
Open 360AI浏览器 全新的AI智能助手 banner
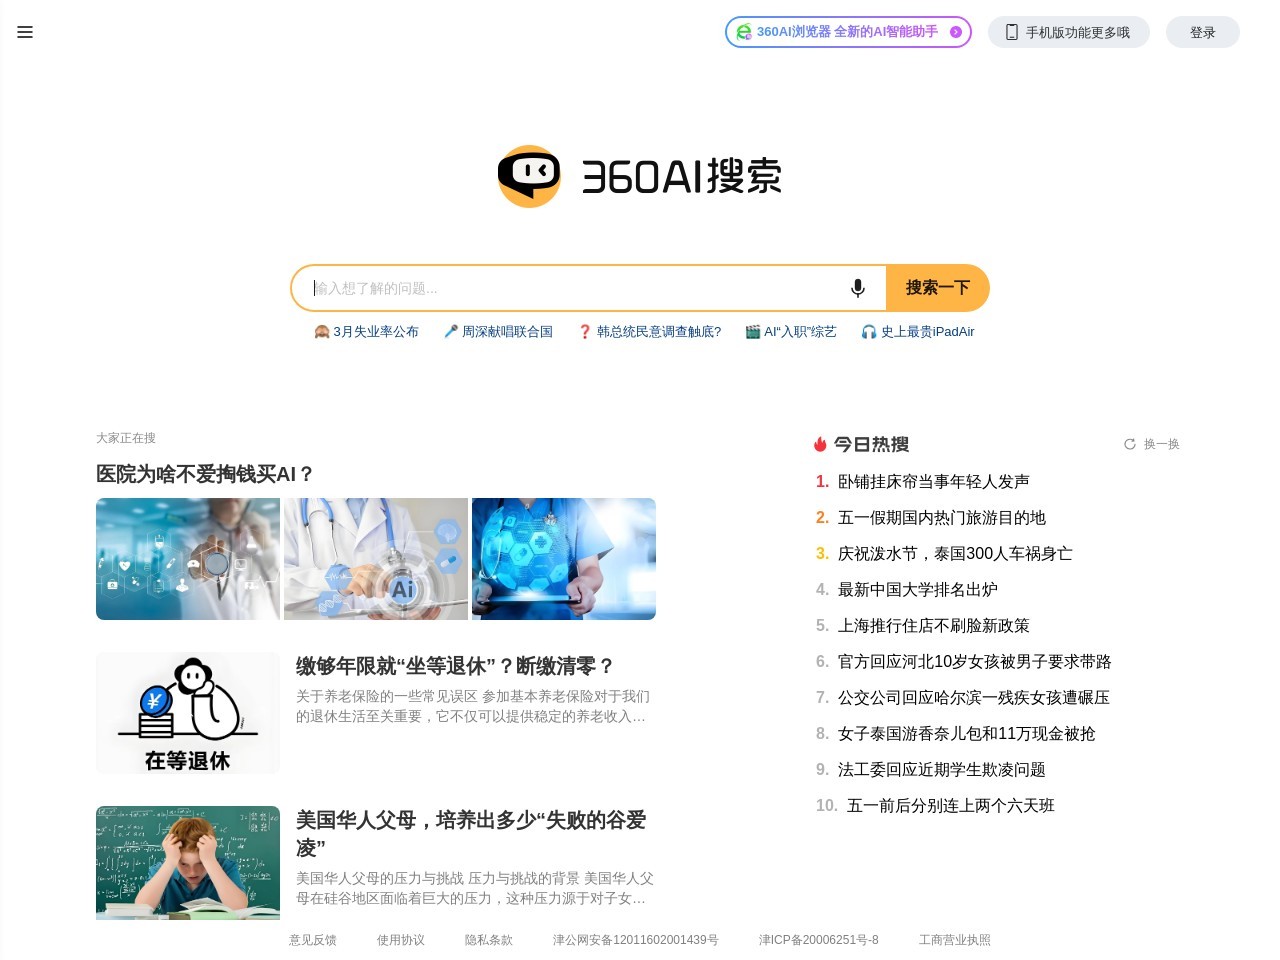848,32
